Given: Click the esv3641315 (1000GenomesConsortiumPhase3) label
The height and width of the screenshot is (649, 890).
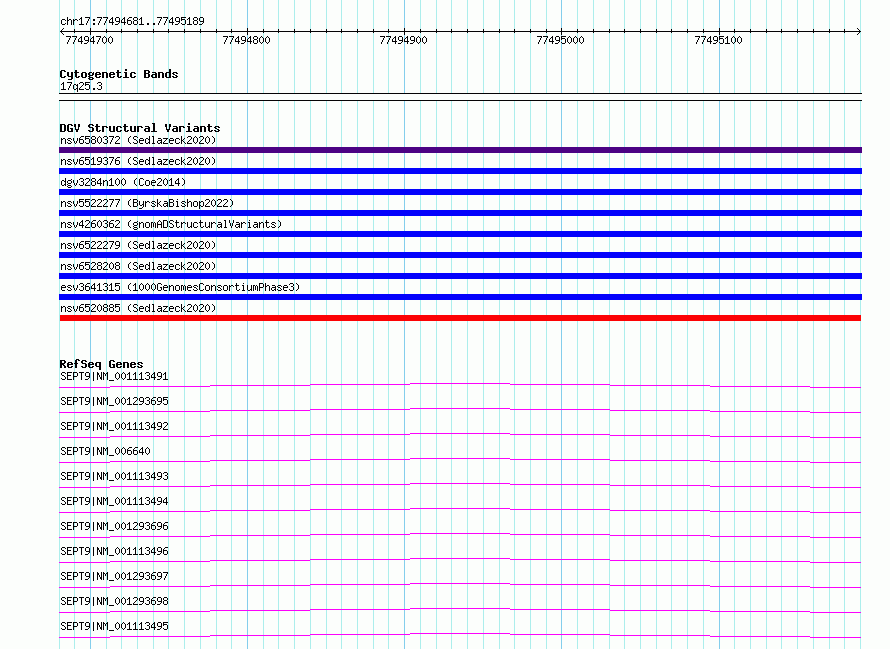Looking at the screenshot, I should click(180, 287).
